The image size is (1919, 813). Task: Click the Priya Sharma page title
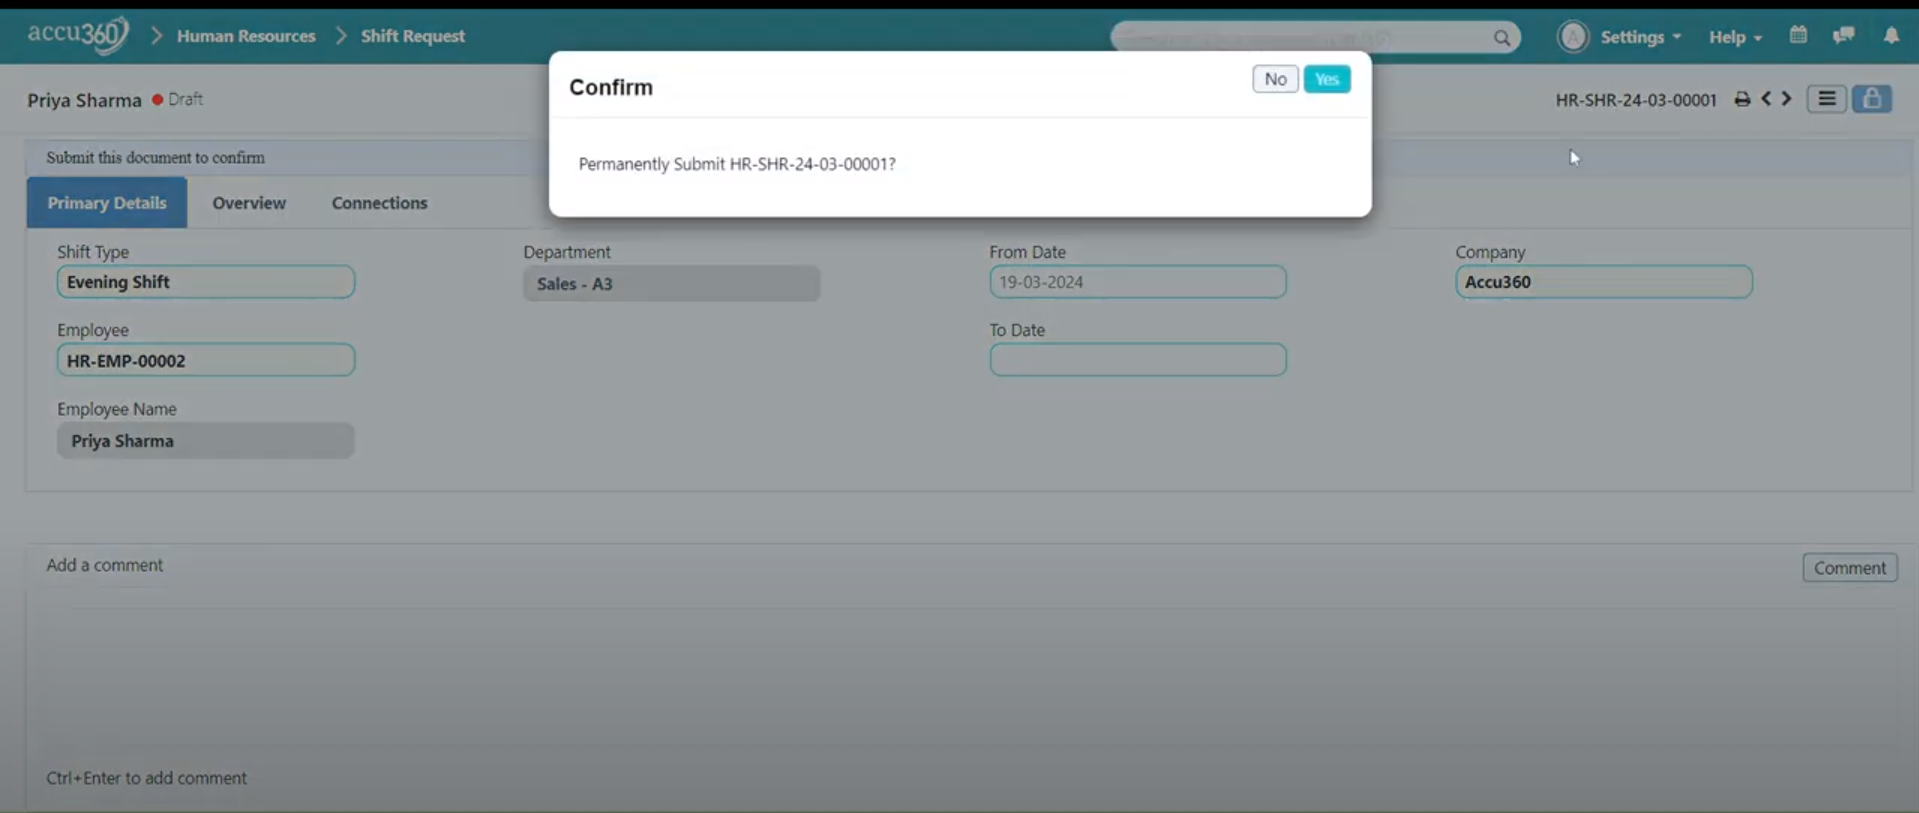(84, 100)
